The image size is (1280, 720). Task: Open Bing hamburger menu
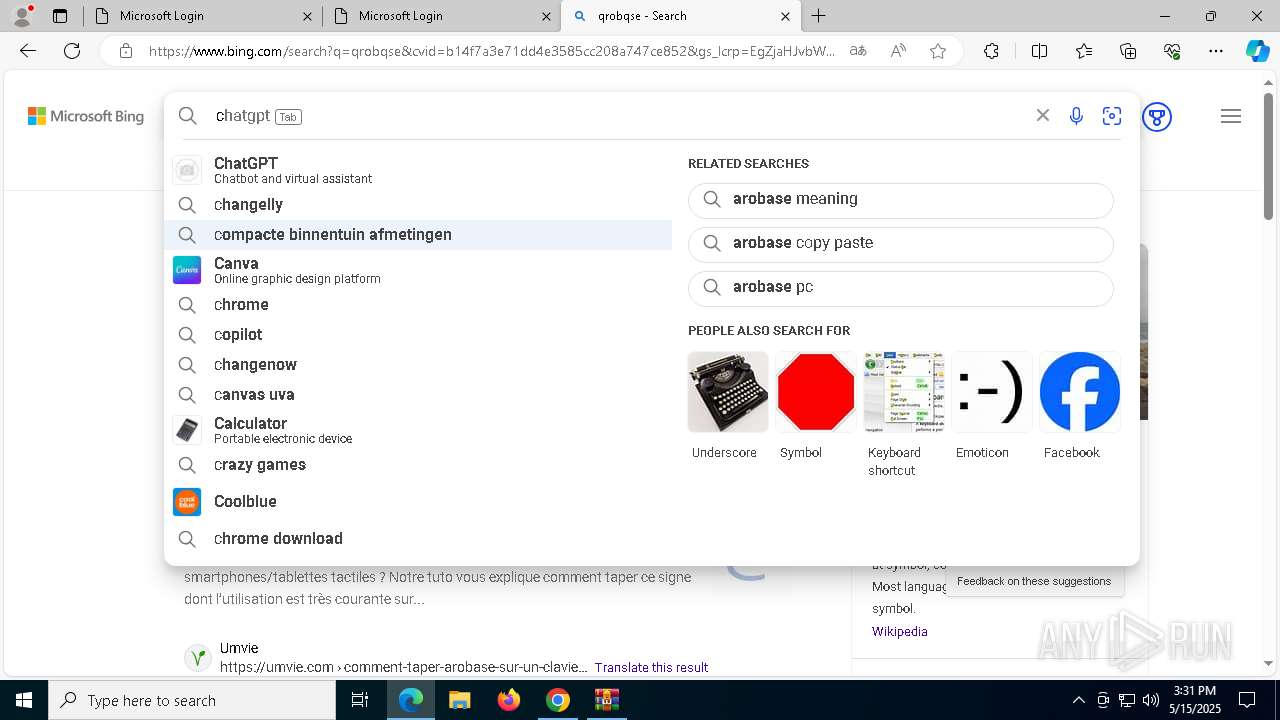pyautogui.click(x=1231, y=117)
